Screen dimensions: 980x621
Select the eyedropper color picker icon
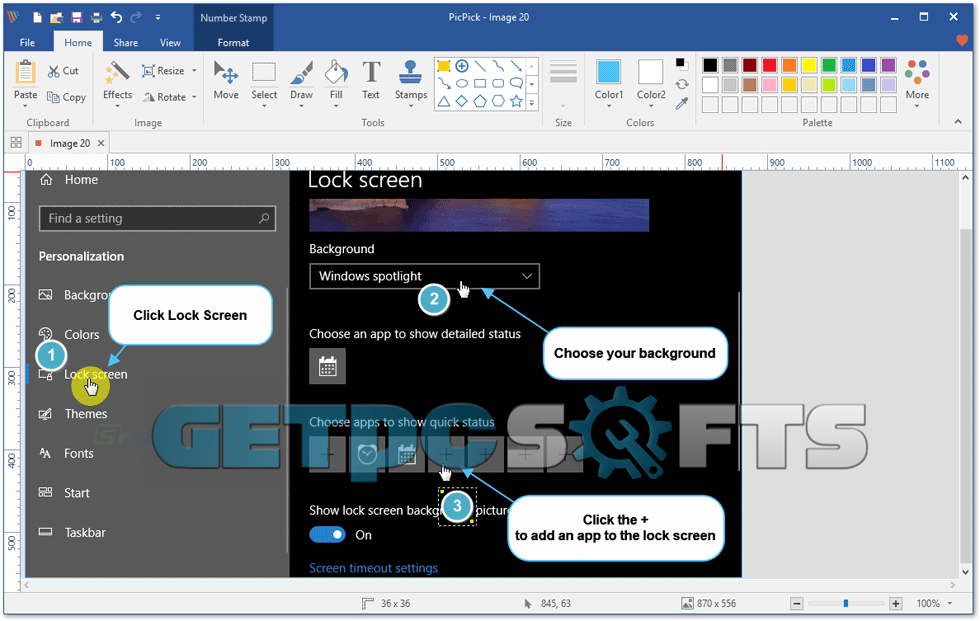(682, 103)
